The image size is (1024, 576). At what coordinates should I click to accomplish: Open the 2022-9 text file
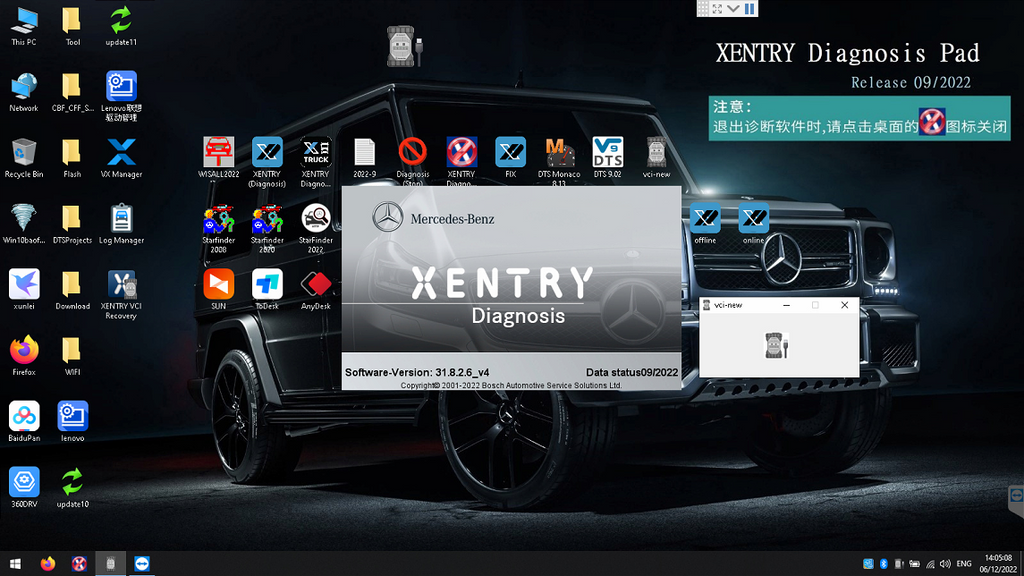(364, 153)
